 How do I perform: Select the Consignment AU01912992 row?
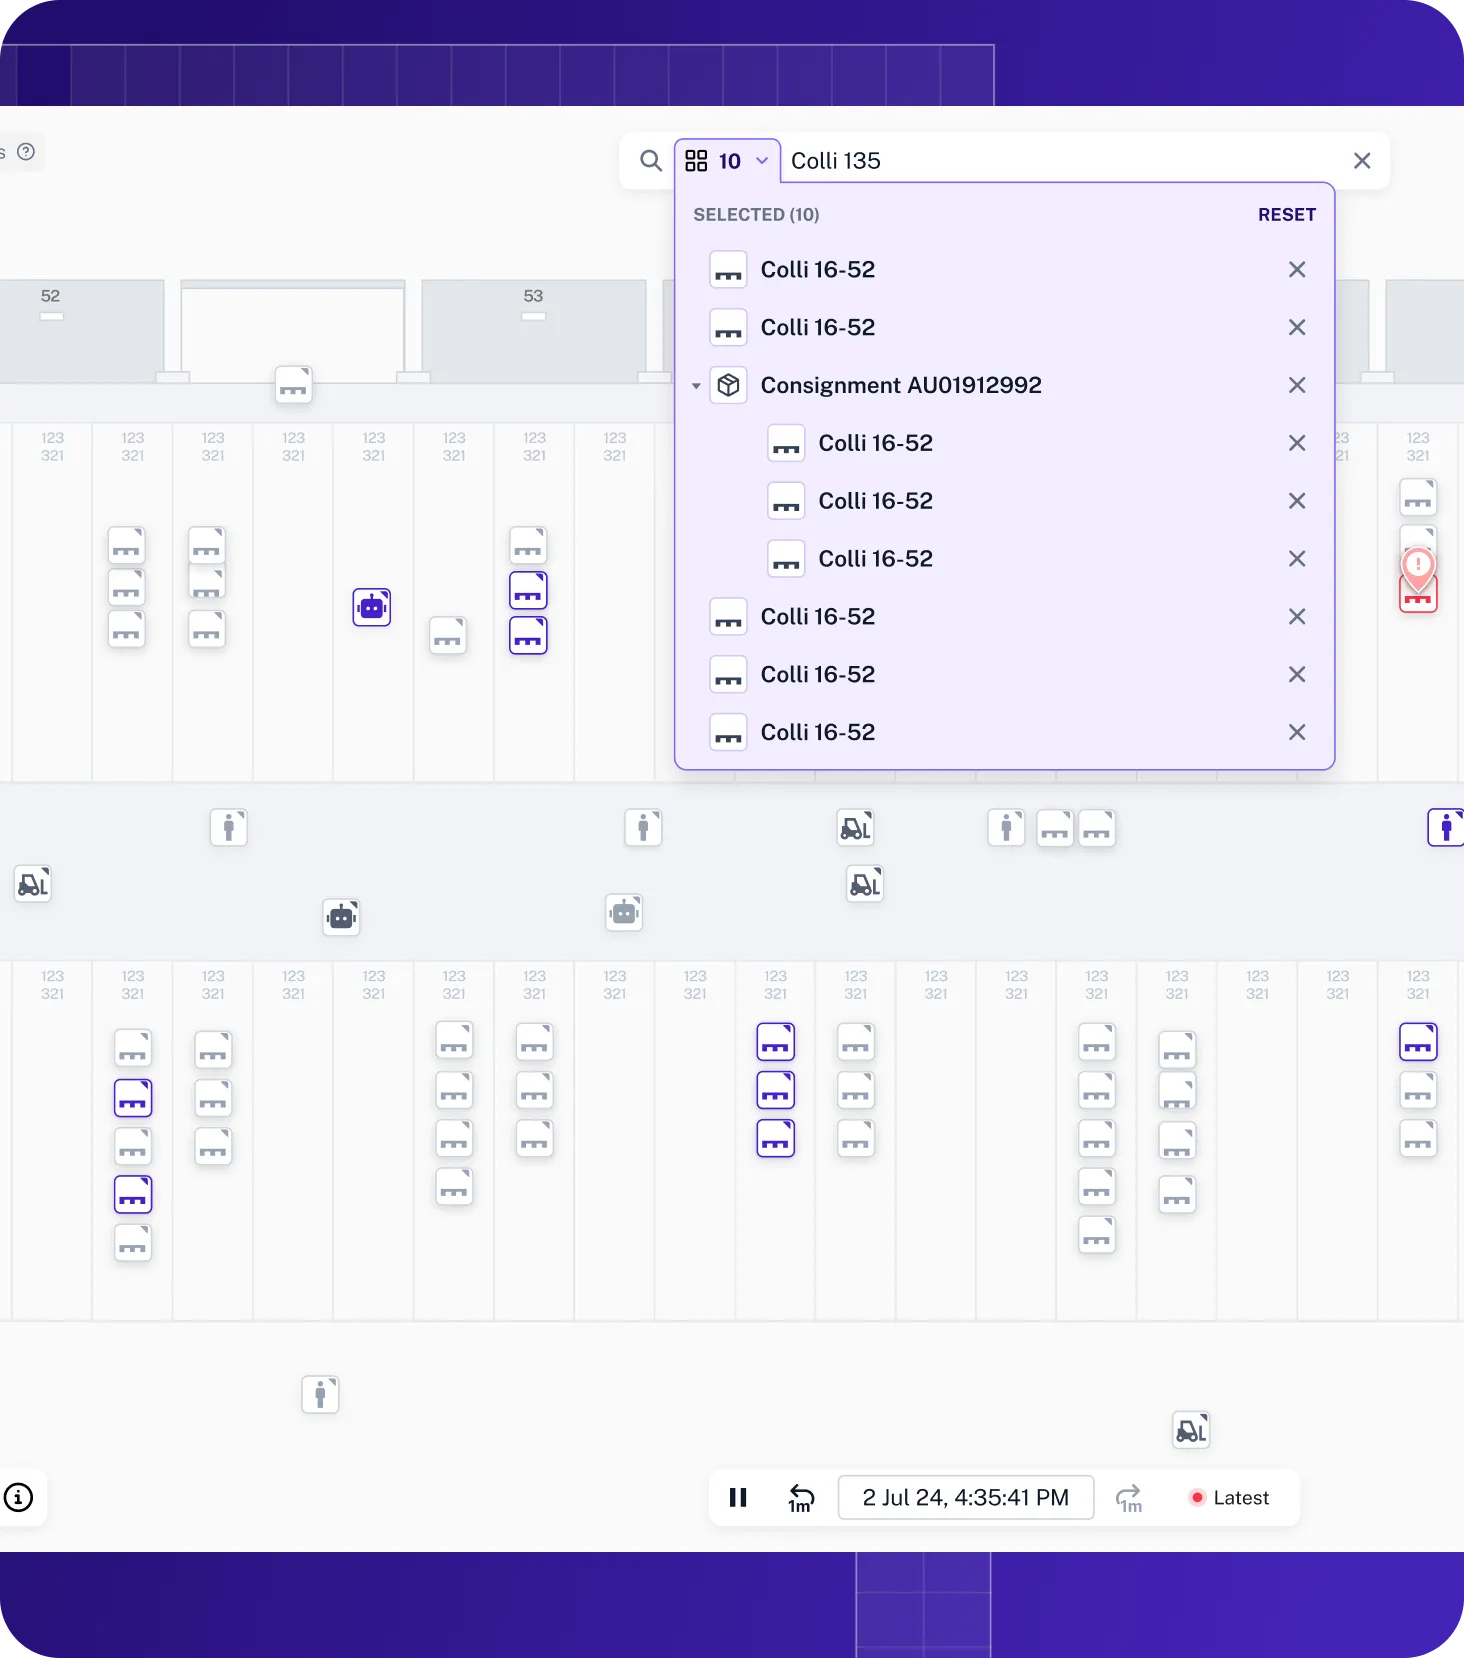[x=1004, y=385]
